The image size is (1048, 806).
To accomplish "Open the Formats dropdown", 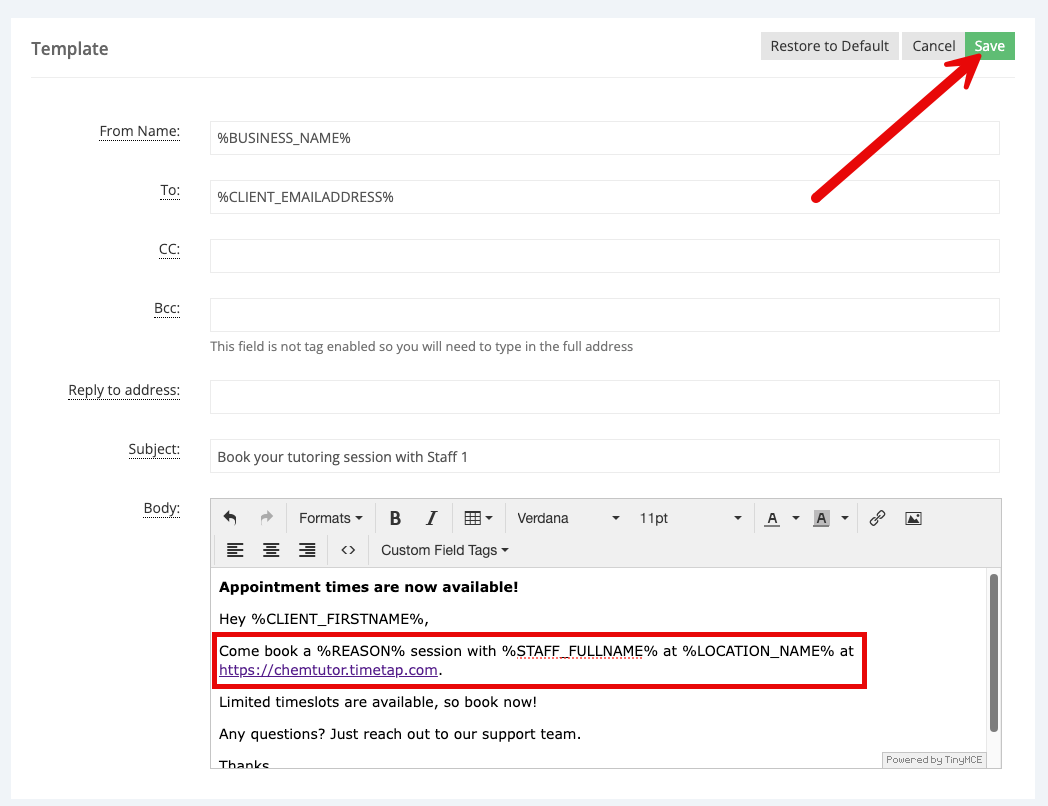I will pos(331,518).
